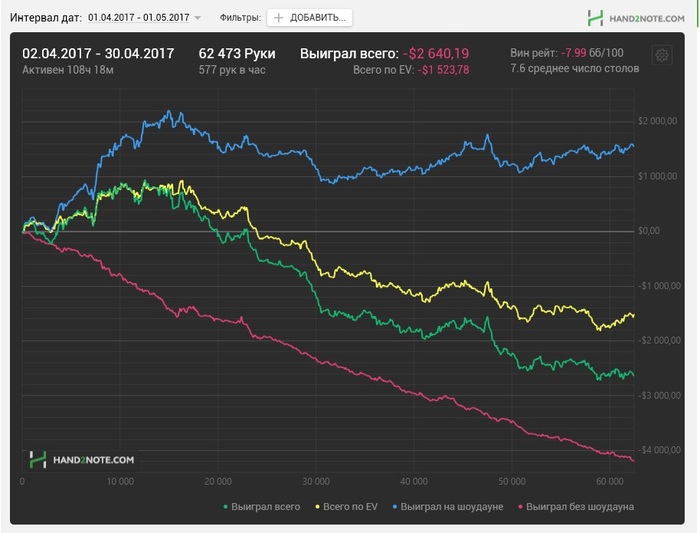Viewport: 700px width, 533px height.
Task: Click the «7.6 среднее число столов» statistic
Action: pyautogui.click(x=572, y=69)
